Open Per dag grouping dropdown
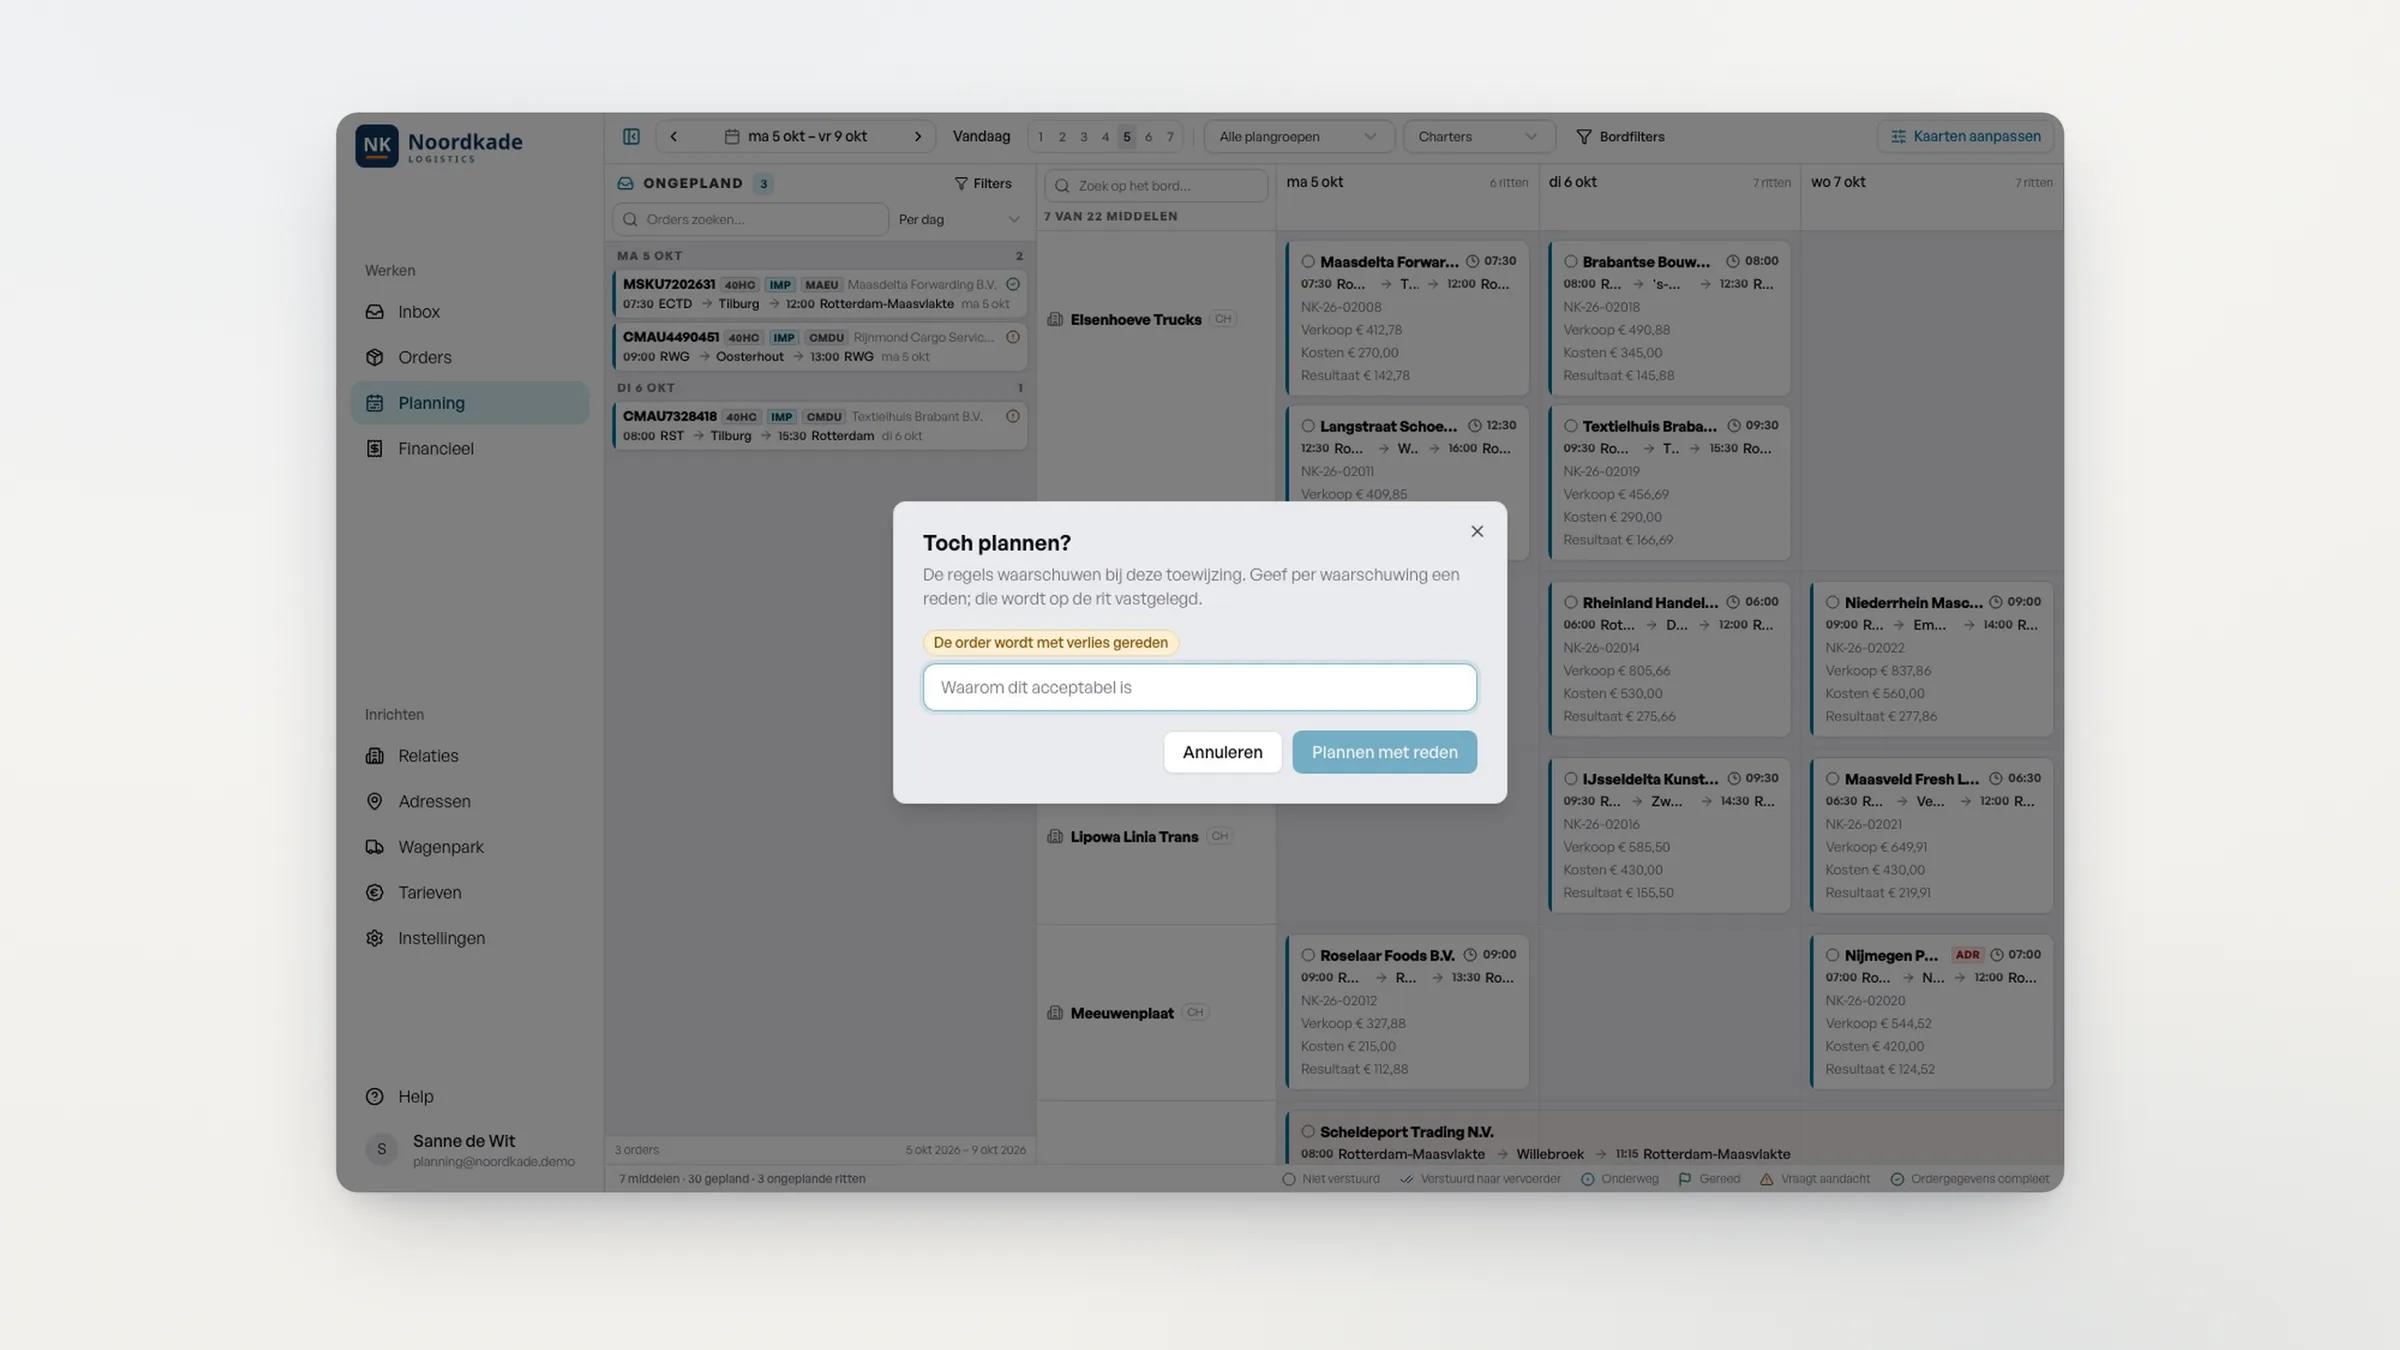This screenshot has height=1350, width=2400. 958,219
